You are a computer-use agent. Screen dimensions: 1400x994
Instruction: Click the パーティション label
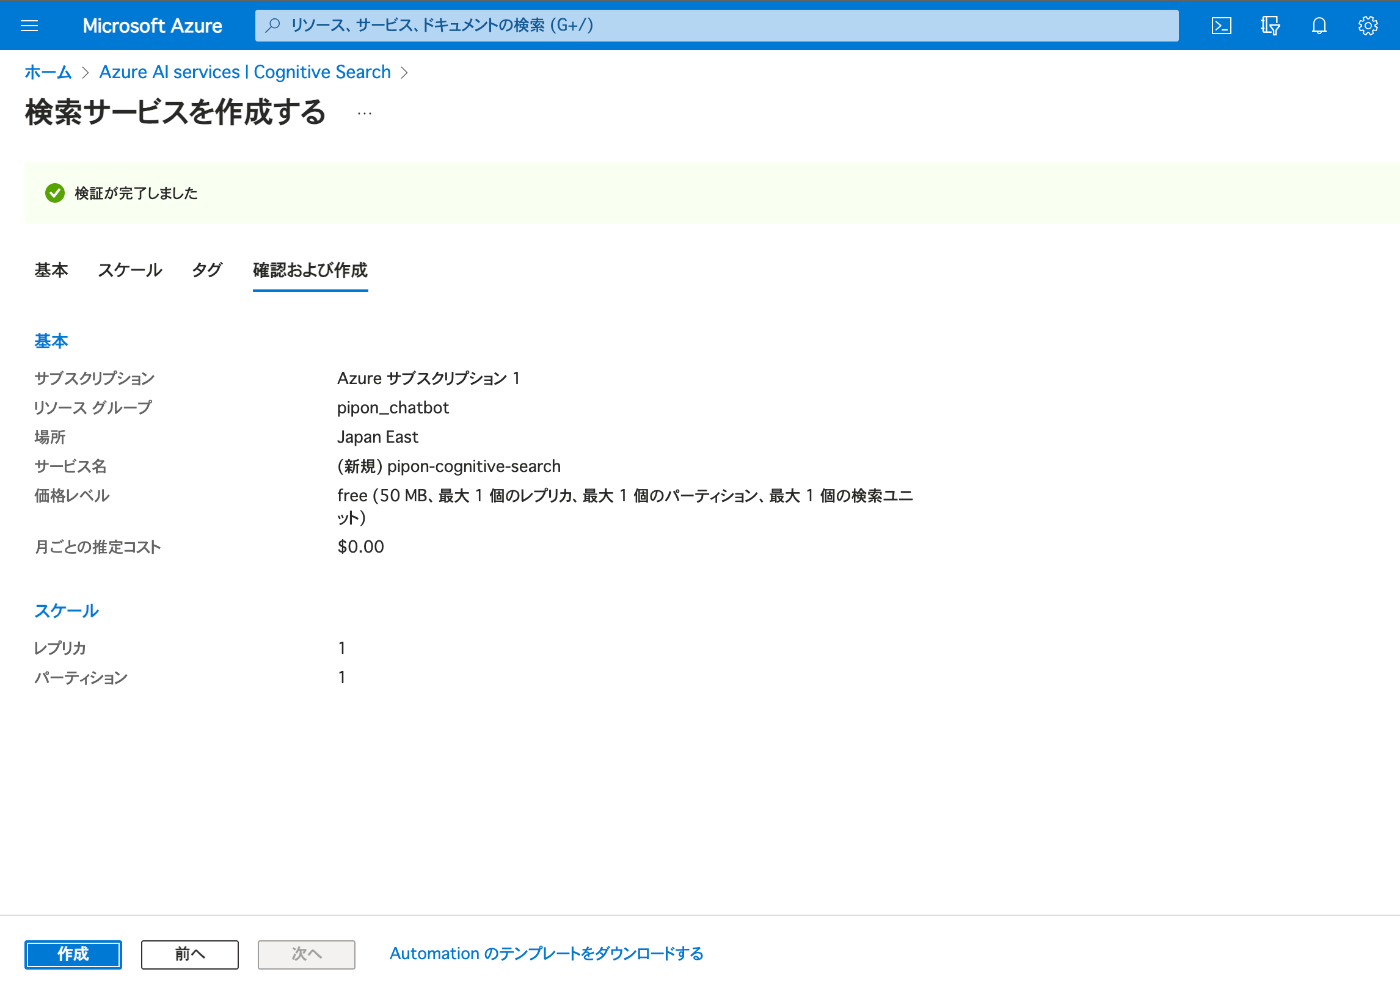point(81,678)
